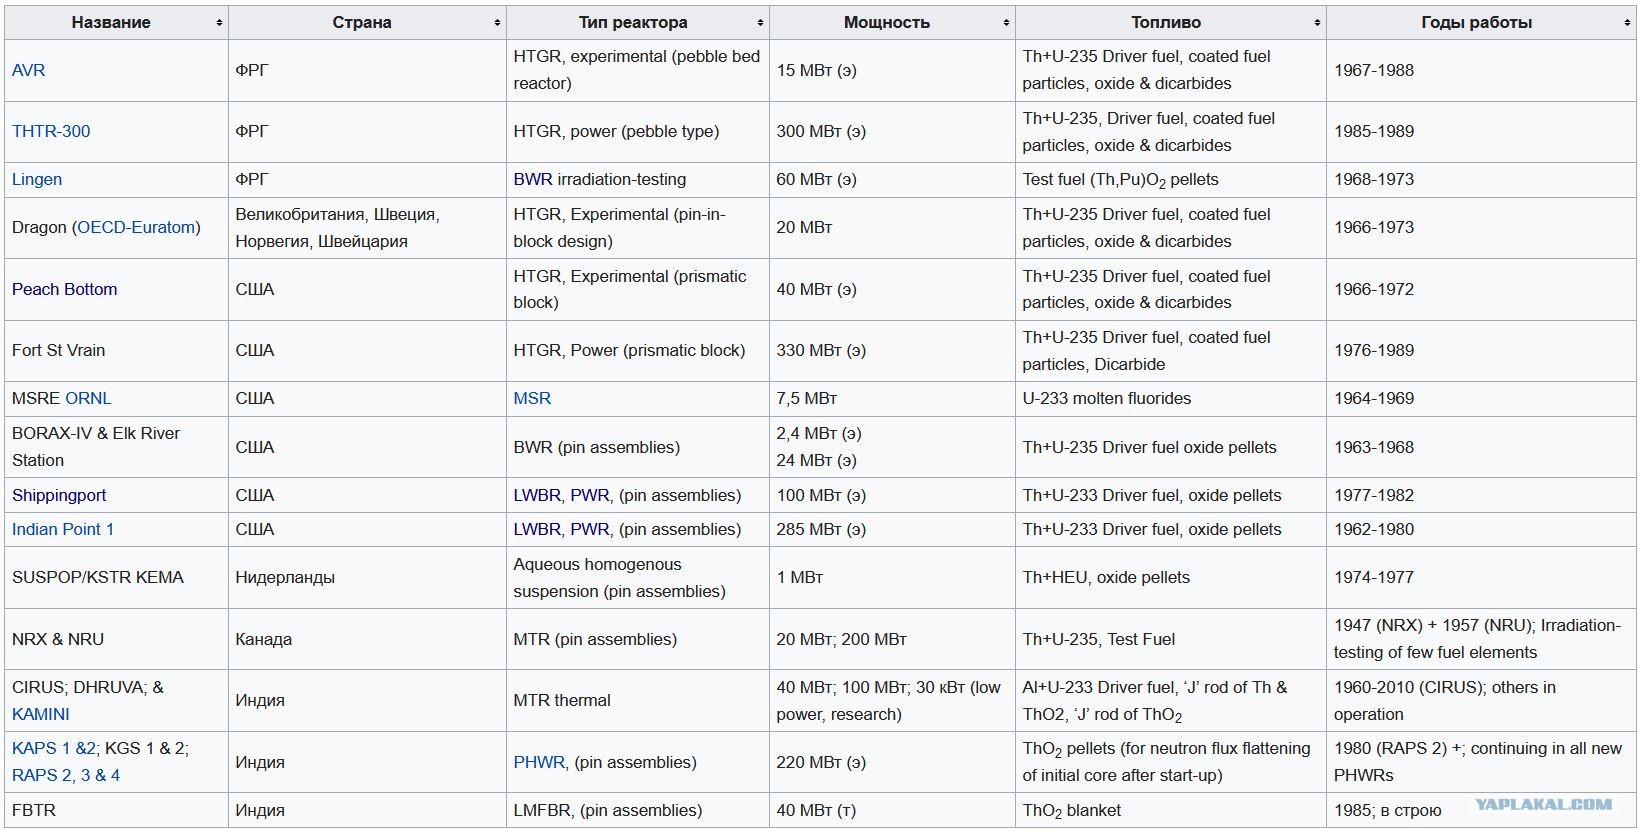Open the PHWR reactor type link
Viewport: 1638px width, 834px height.
(539, 762)
